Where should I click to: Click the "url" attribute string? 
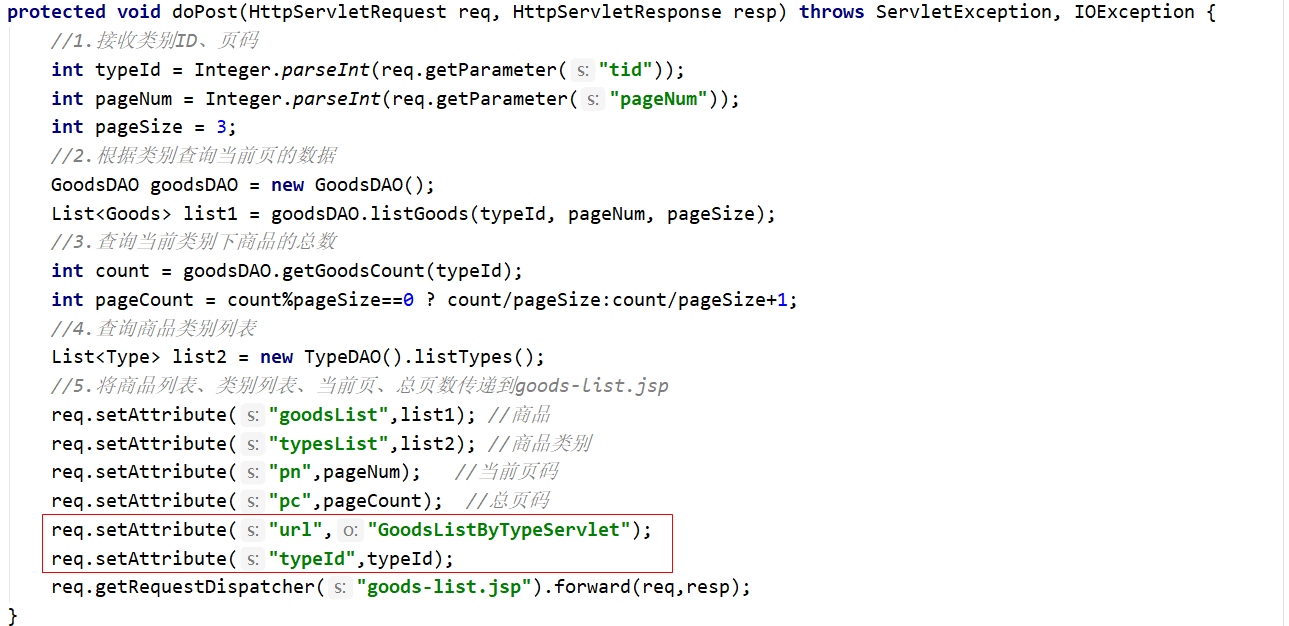pos(295,530)
